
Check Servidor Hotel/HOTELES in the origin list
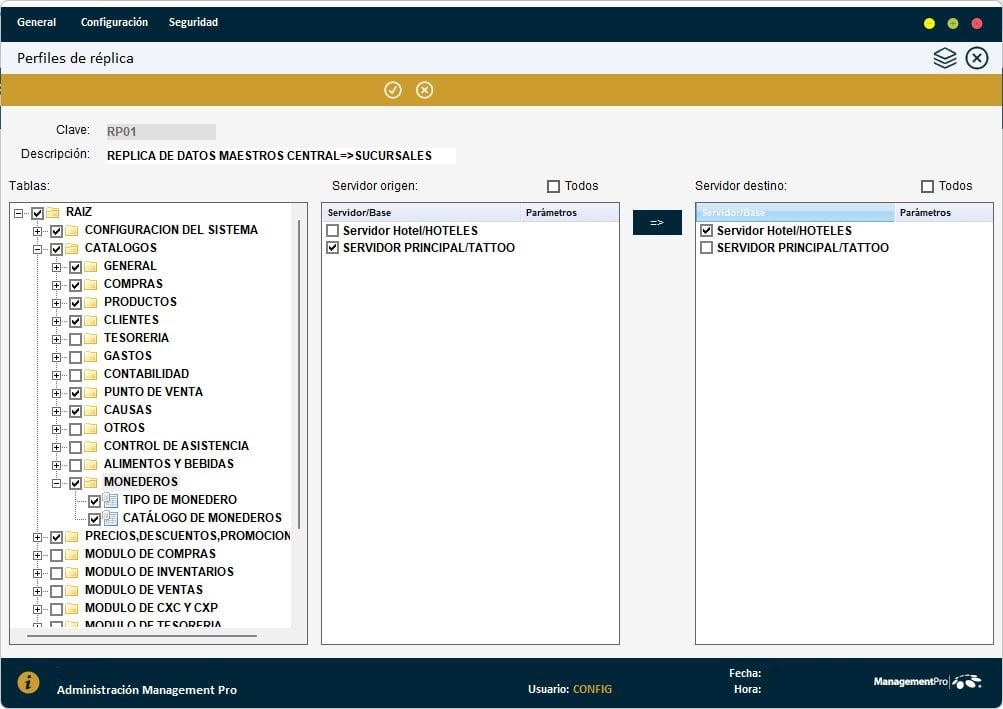[331, 230]
